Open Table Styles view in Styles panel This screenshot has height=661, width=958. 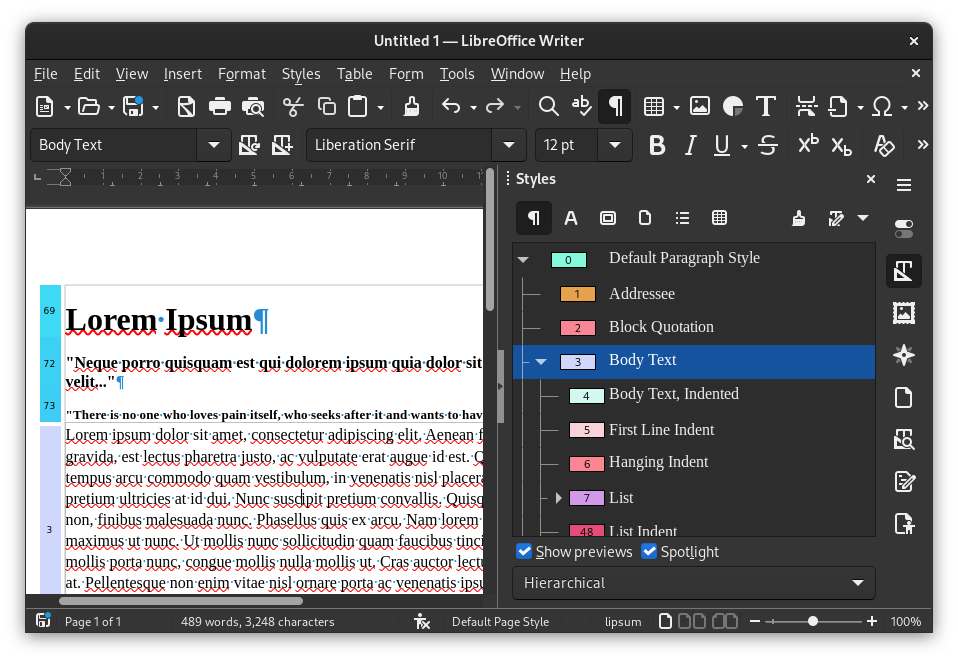[719, 217]
